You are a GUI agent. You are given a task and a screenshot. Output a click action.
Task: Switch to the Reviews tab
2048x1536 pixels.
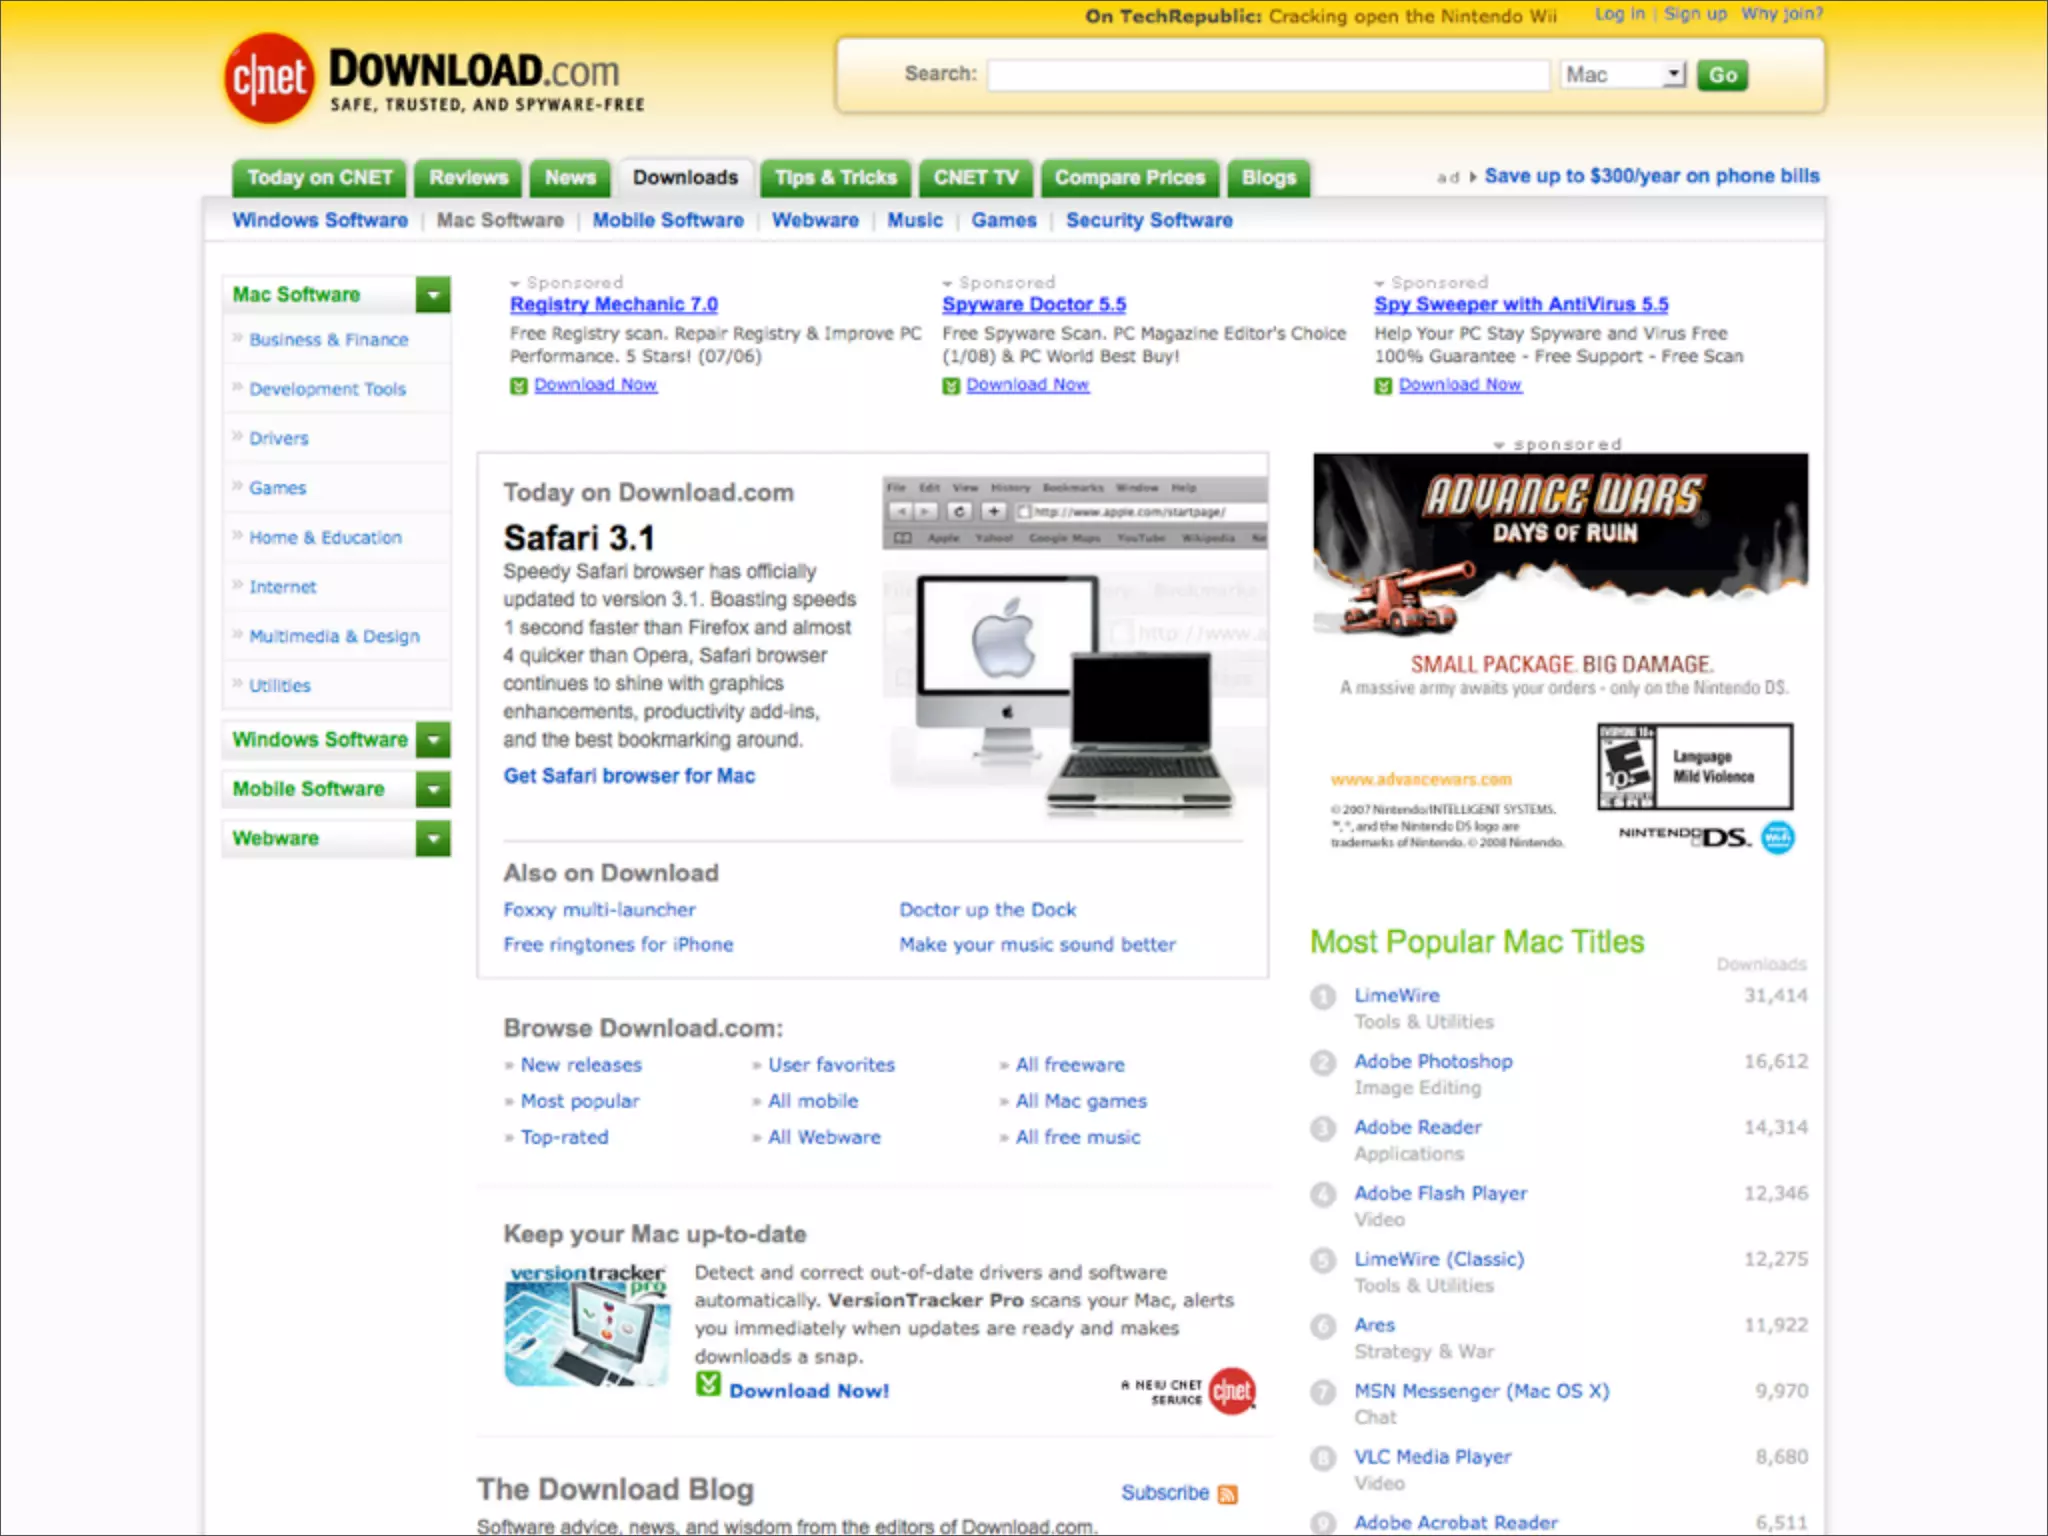click(x=468, y=178)
